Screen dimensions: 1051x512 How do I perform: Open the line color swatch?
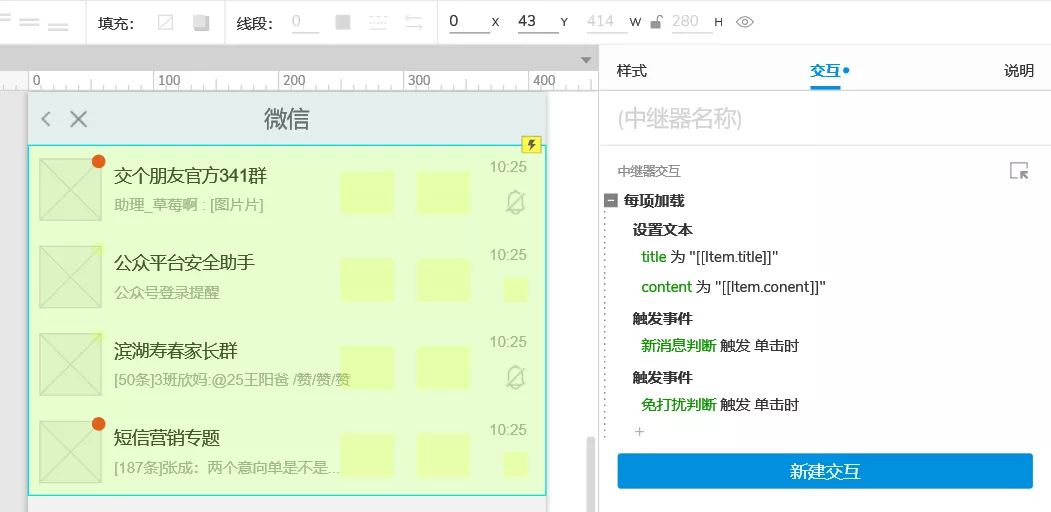[343, 23]
